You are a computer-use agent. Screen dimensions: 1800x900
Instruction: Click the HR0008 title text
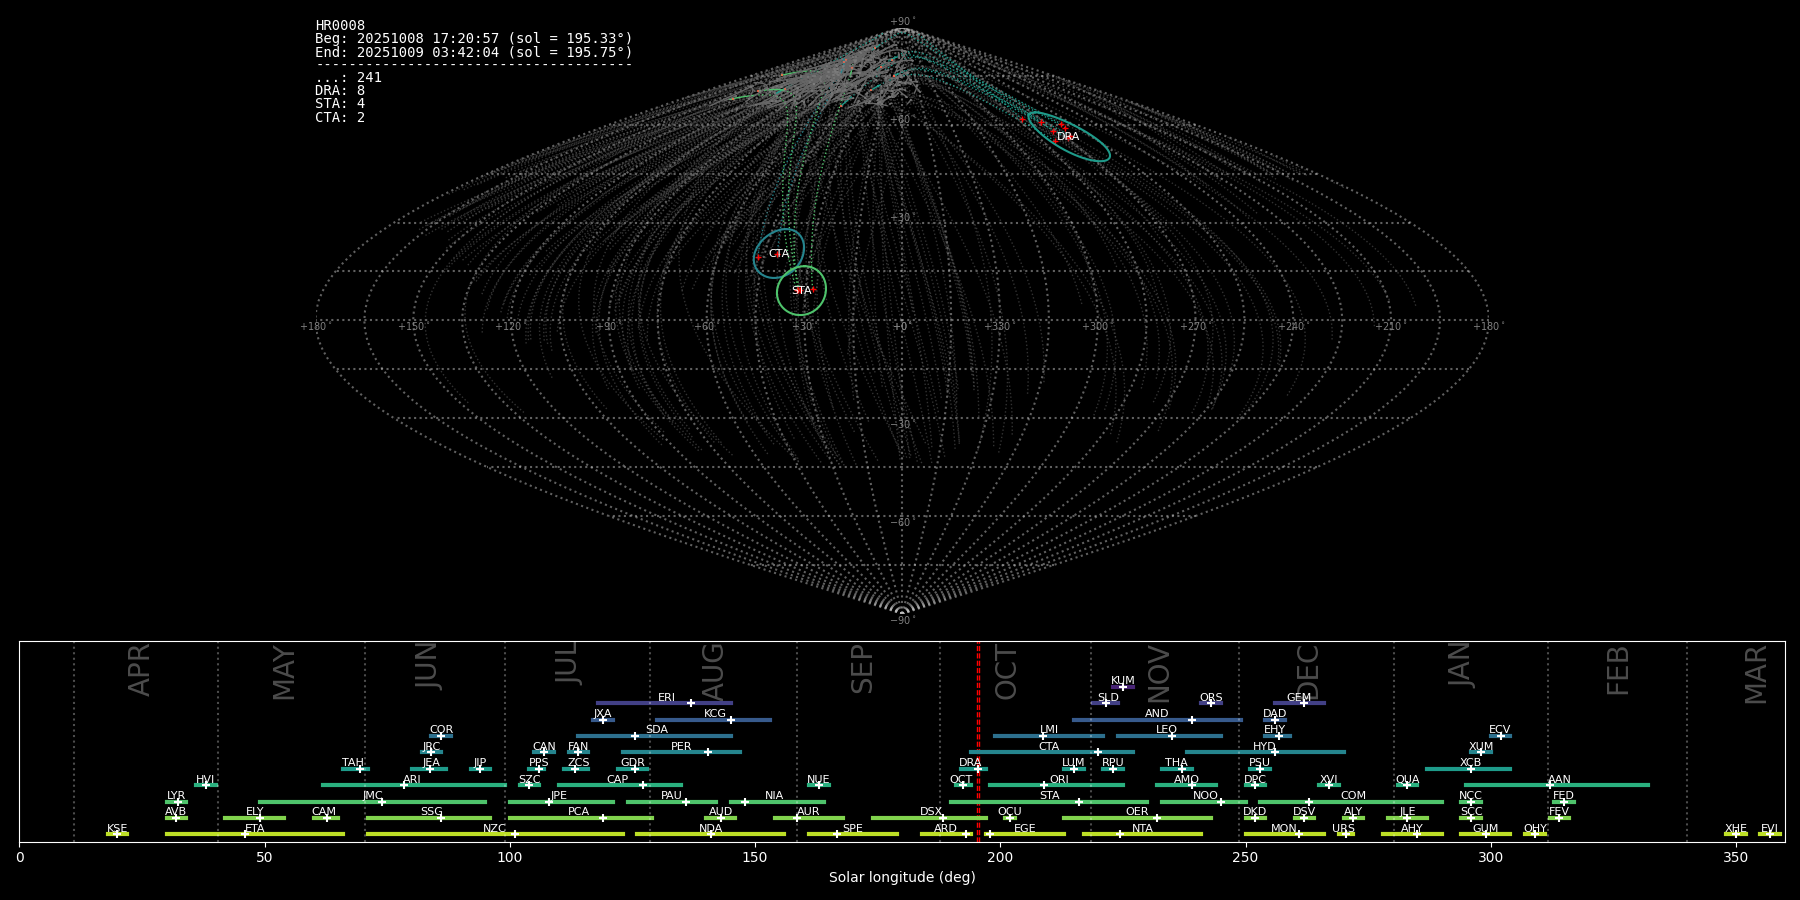[x=340, y=26]
